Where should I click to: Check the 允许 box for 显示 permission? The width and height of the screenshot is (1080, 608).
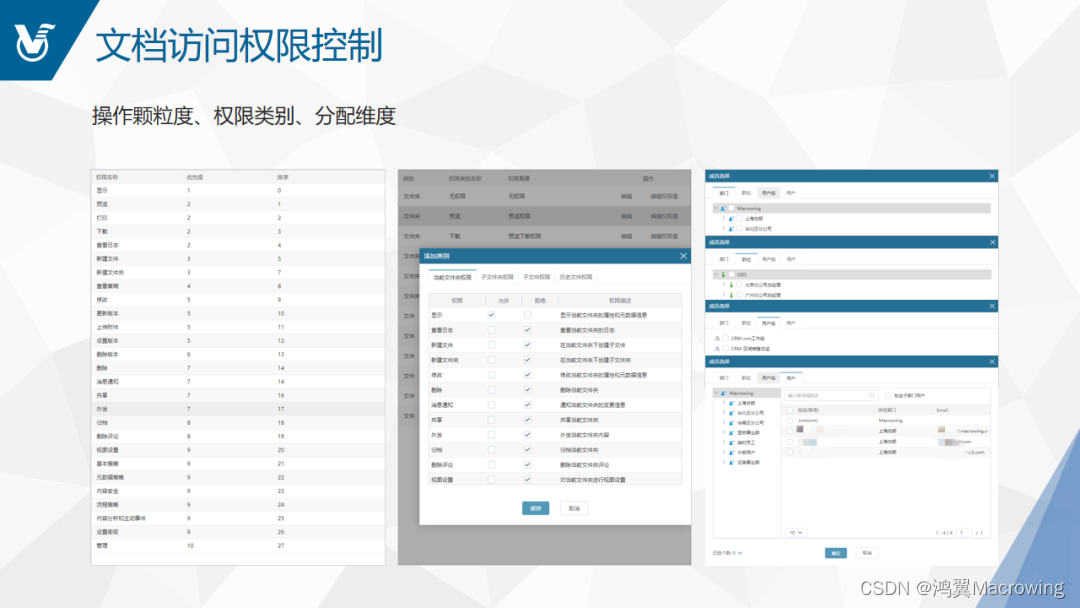coord(491,315)
